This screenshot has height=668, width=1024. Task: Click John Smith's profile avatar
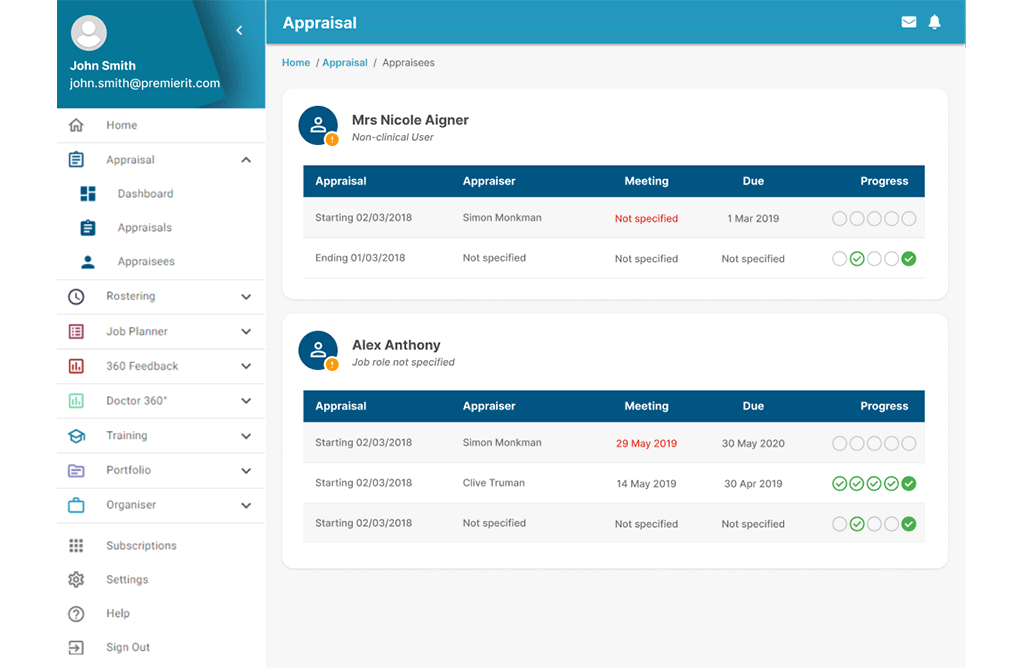[x=89, y=33]
